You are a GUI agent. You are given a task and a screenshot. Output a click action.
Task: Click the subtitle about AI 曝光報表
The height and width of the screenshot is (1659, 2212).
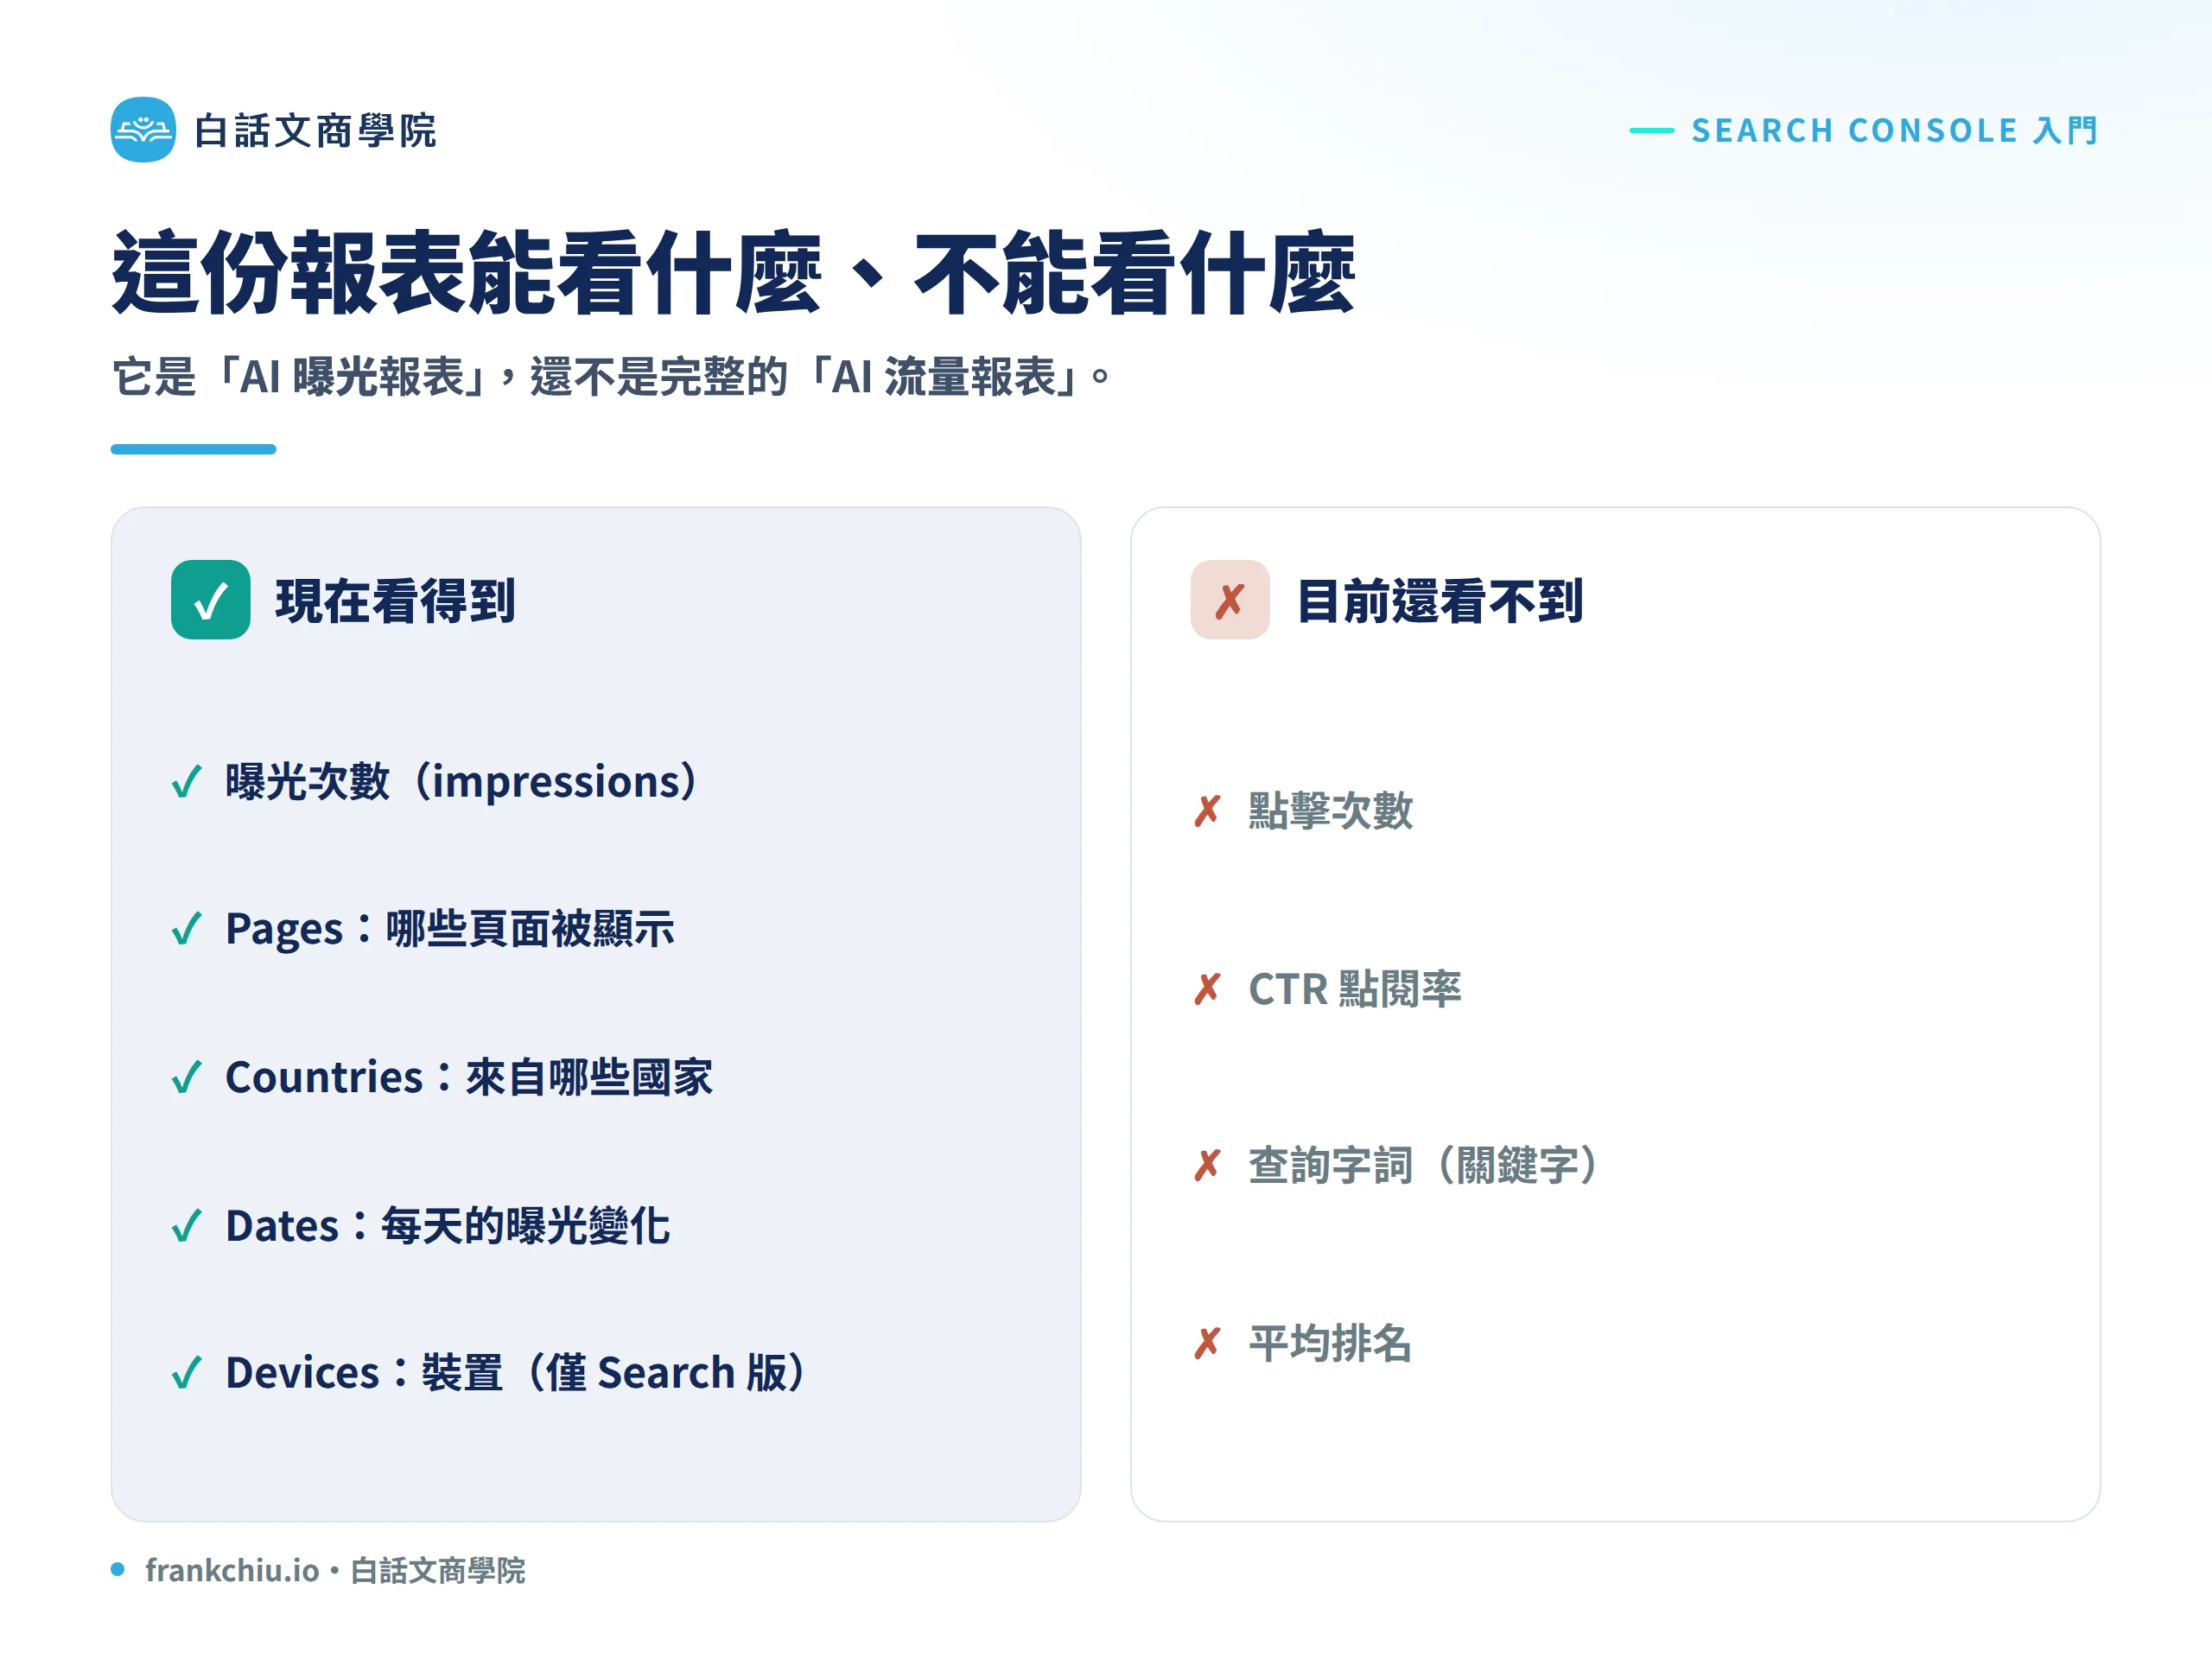pyautogui.click(x=611, y=377)
